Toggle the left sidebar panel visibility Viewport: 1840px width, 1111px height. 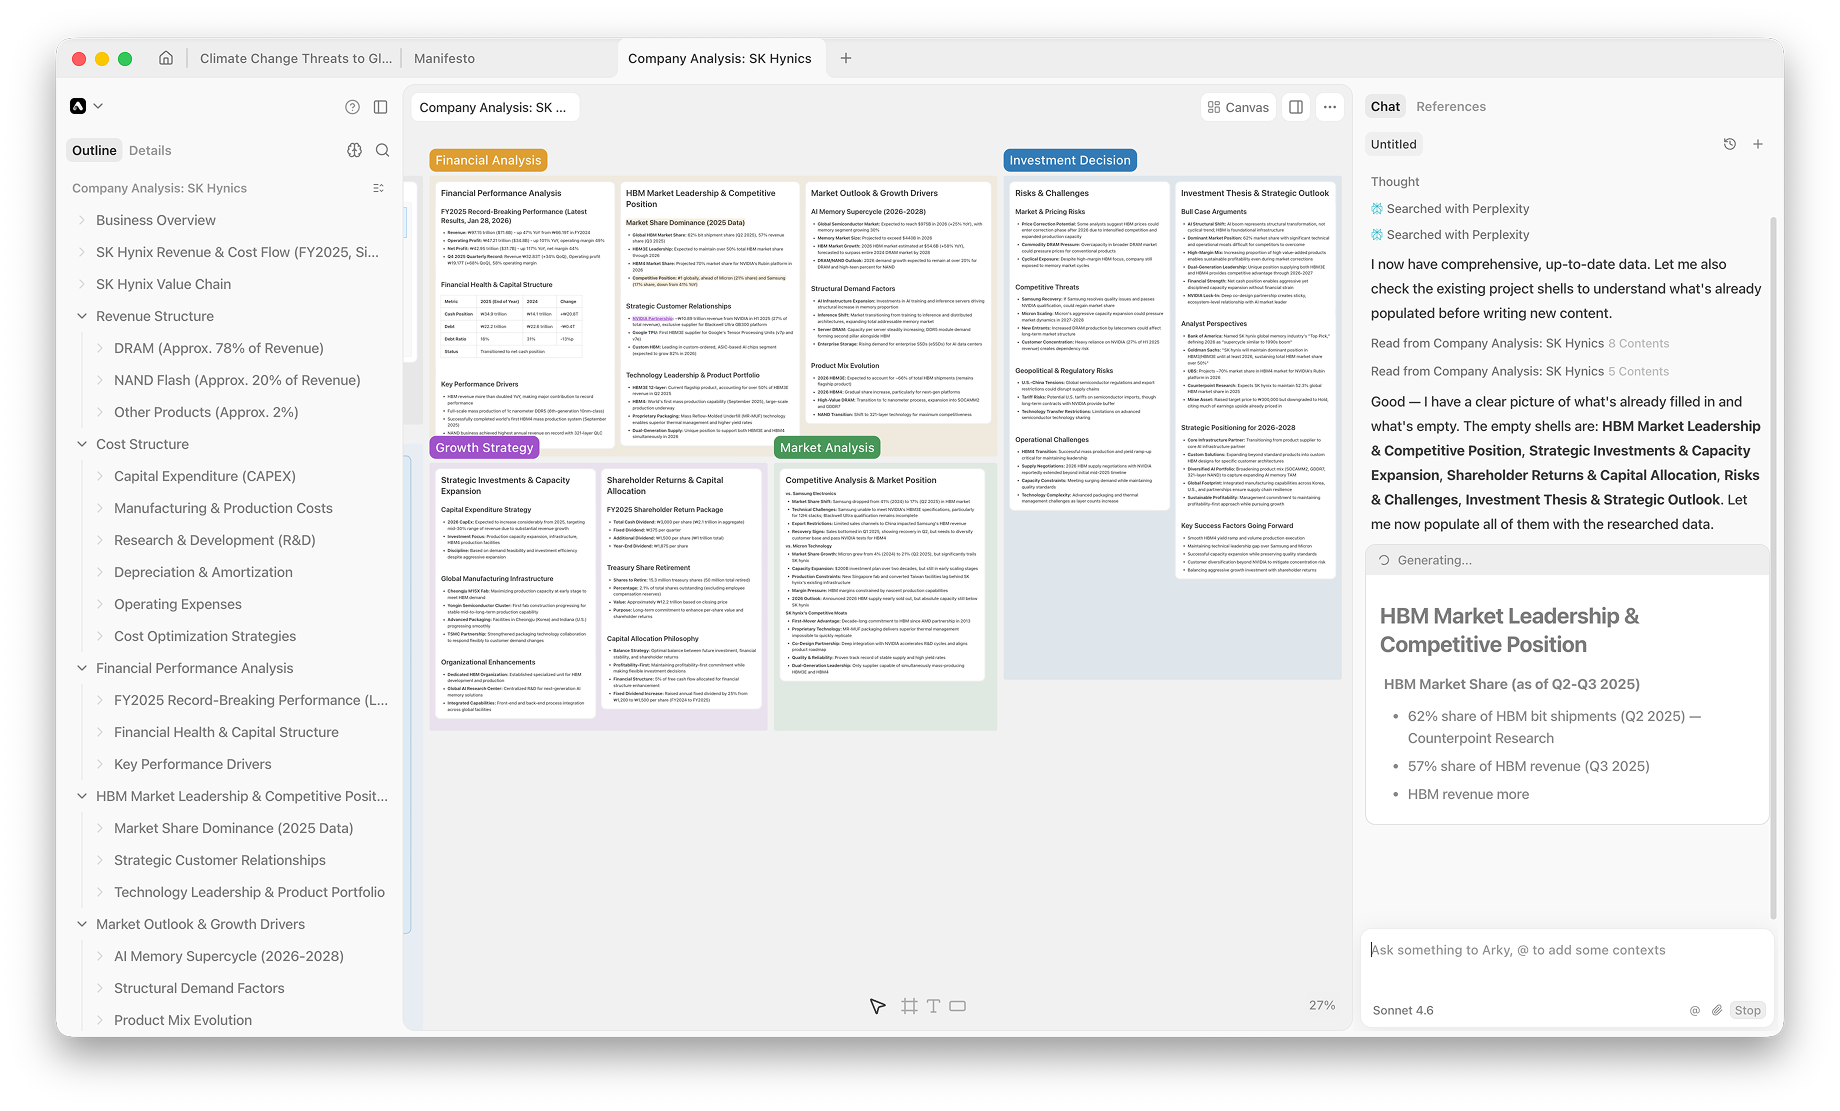point(381,106)
